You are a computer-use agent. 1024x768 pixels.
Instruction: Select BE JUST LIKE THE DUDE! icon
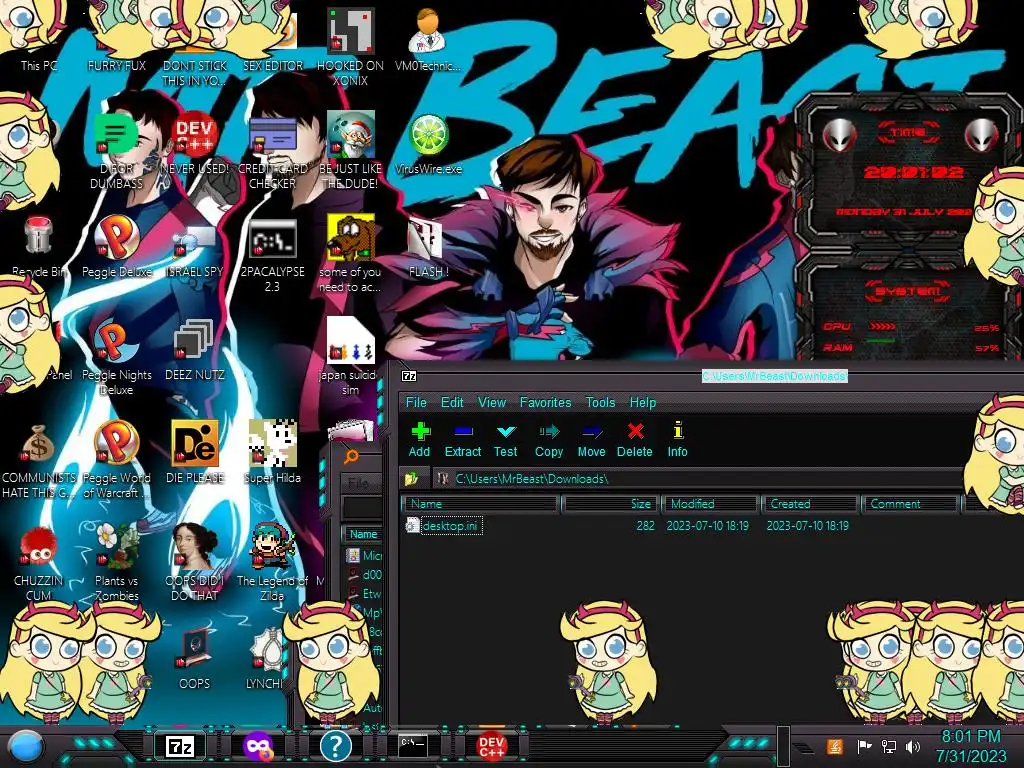click(350, 150)
